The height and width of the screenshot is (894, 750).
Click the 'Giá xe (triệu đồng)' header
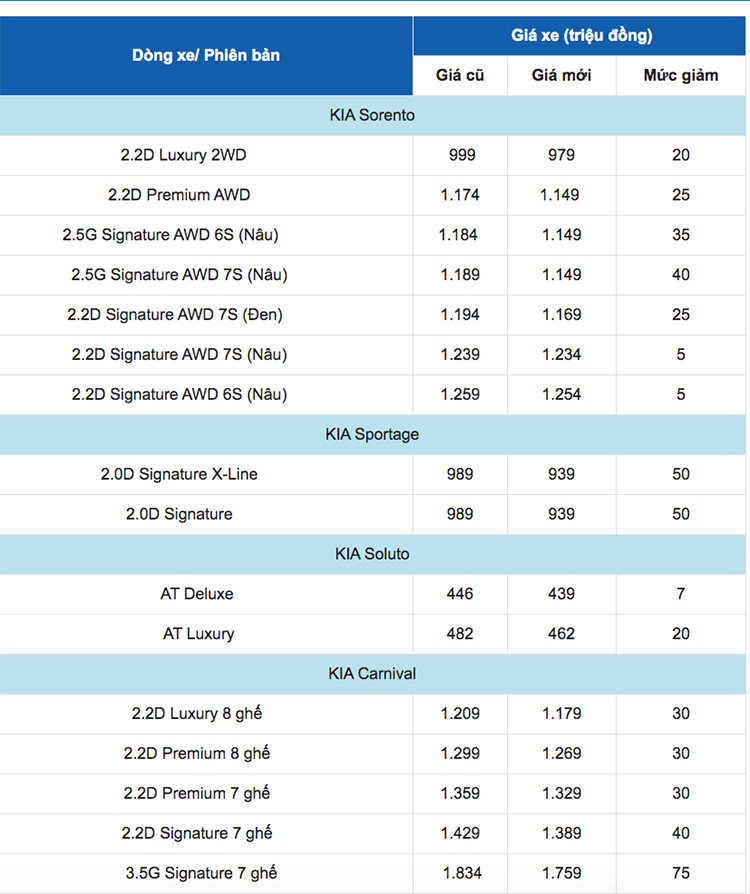[581, 35]
